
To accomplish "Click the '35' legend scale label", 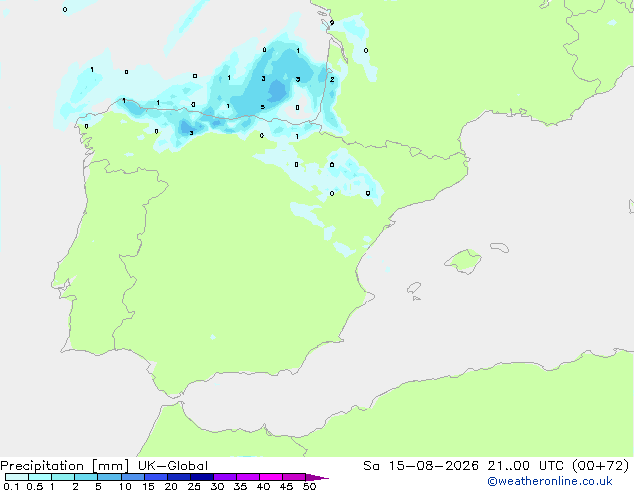I will [240, 486].
